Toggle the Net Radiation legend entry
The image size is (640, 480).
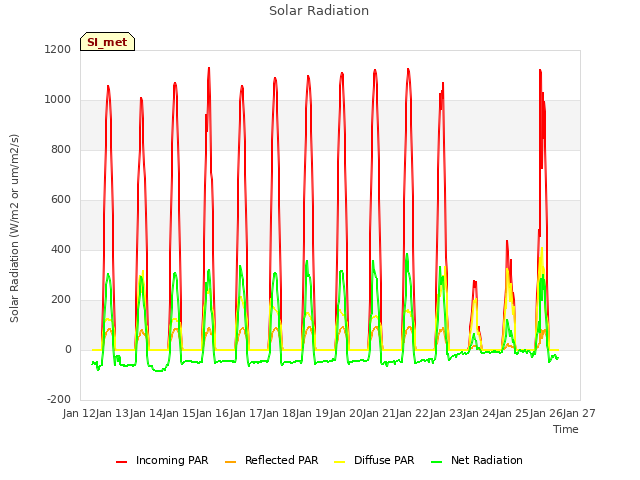(477, 460)
